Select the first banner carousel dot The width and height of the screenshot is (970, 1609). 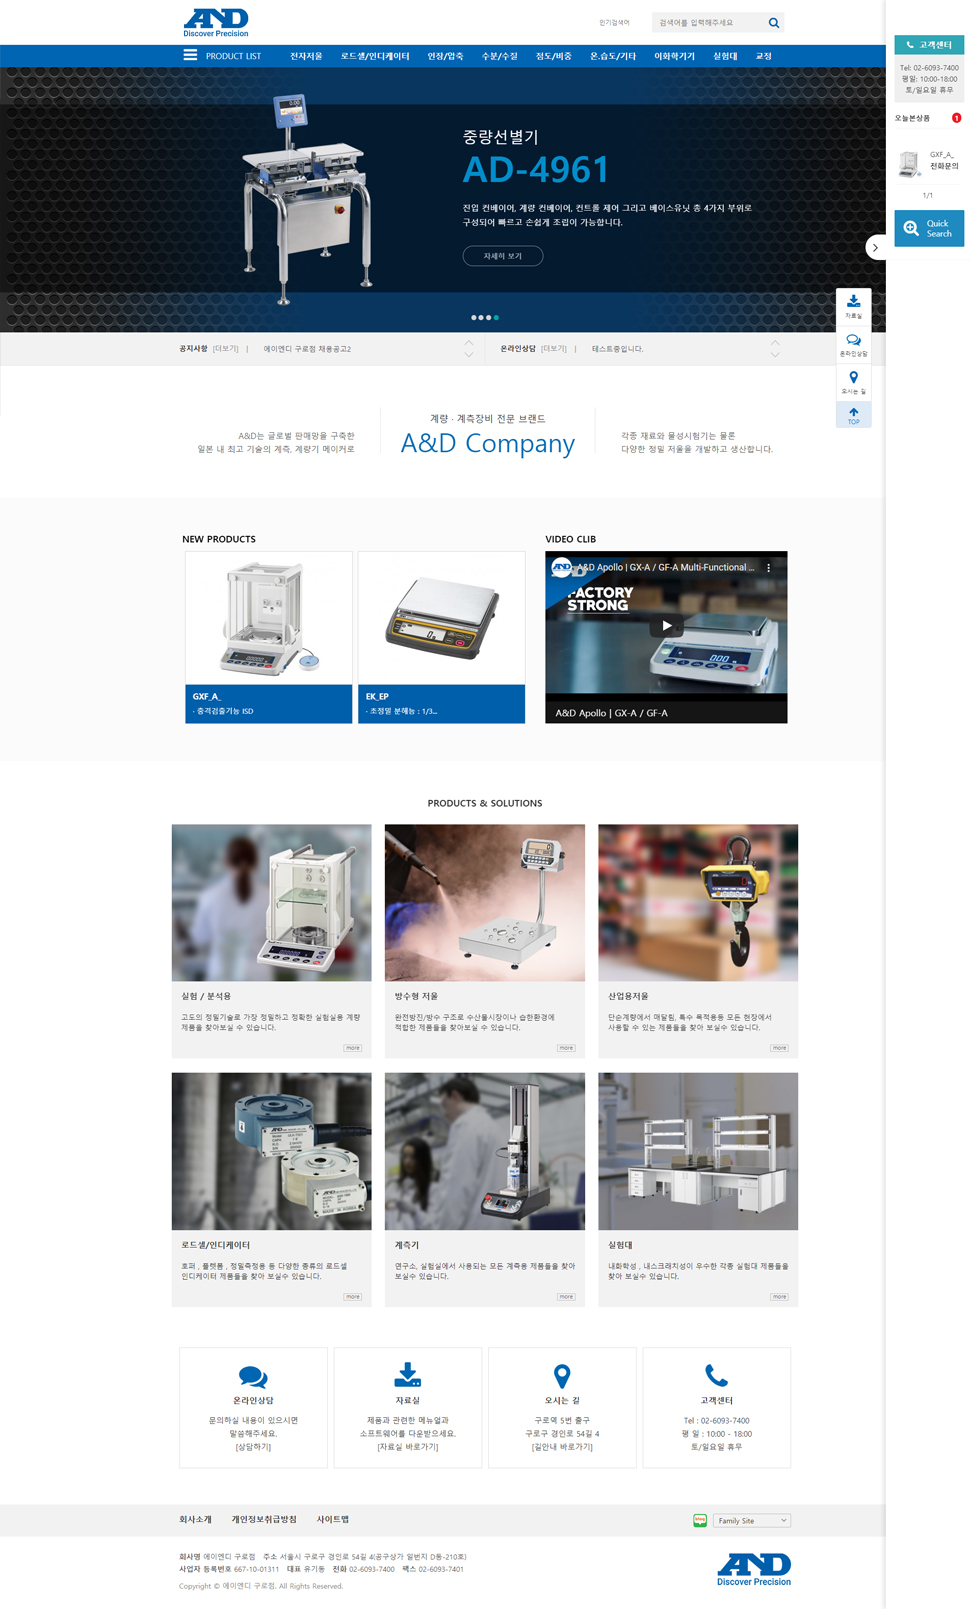pos(473,318)
